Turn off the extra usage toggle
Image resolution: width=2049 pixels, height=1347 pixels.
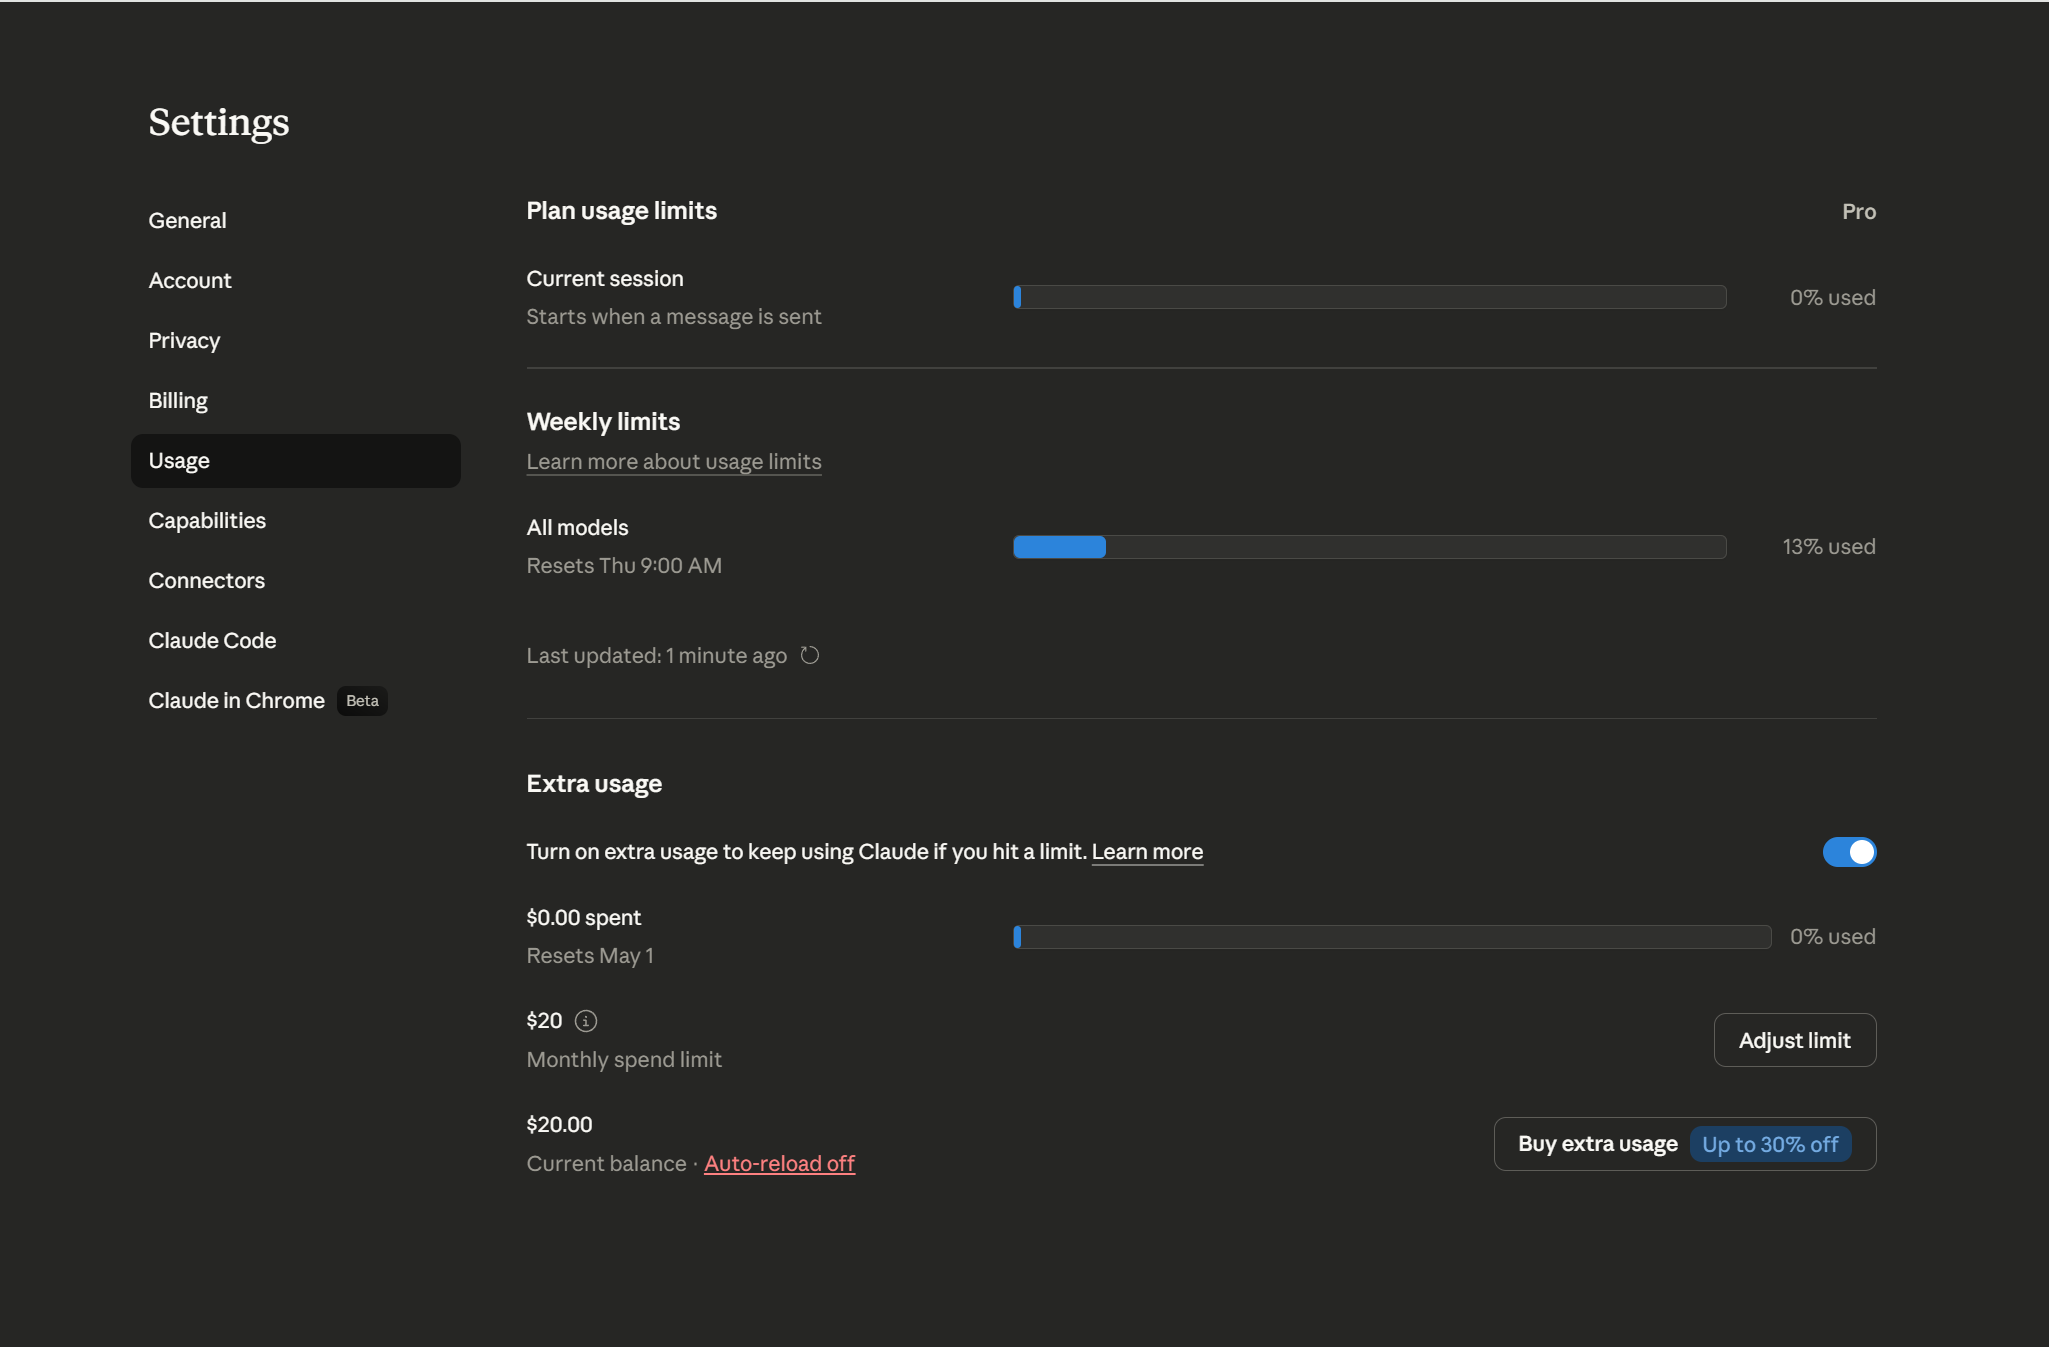(1849, 852)
